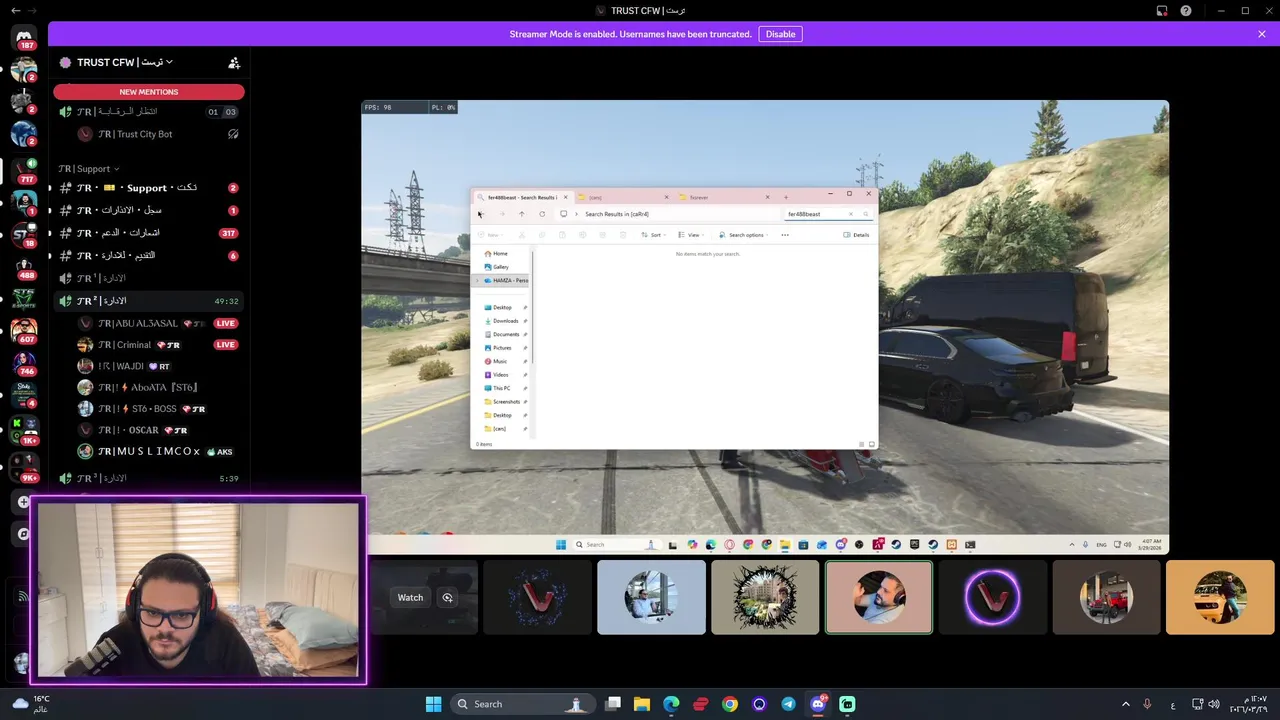Expand the HAMZA - Personal tree node
1280x720 pixels.
pyautogui.click(x=478, y=281)
